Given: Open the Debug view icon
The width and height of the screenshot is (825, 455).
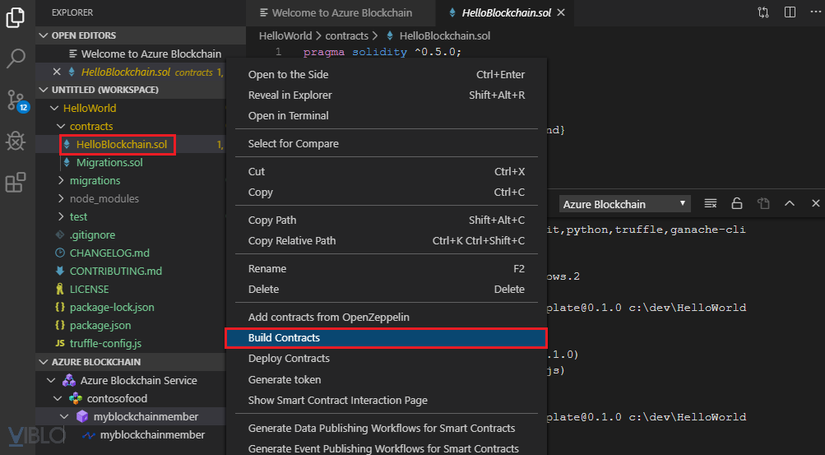Looking at the screenshot, I should (x=15, y=141).
